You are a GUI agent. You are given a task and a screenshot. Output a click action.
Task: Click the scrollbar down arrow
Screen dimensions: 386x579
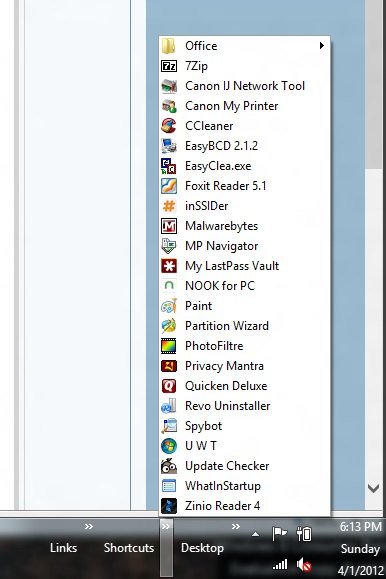click(x=373, y=489)
